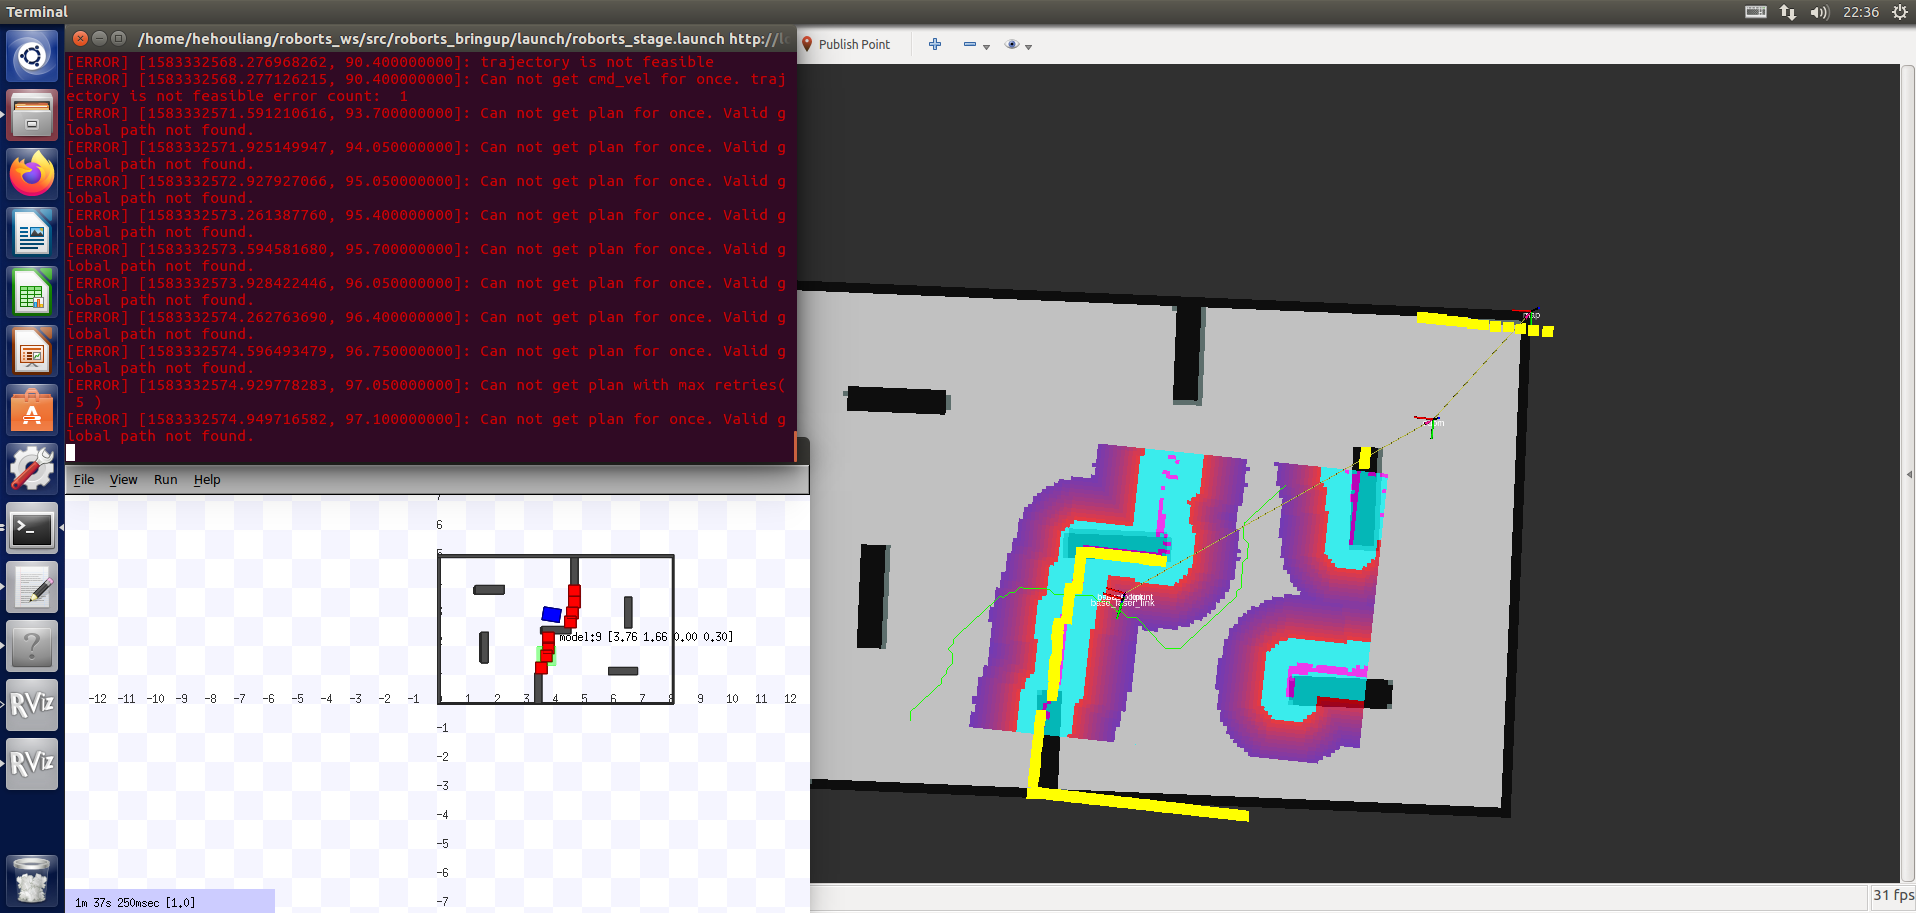1916x913 pixels.
Task: Open System Settings wrench icon in dock
Action: click(x=32, y=470)
